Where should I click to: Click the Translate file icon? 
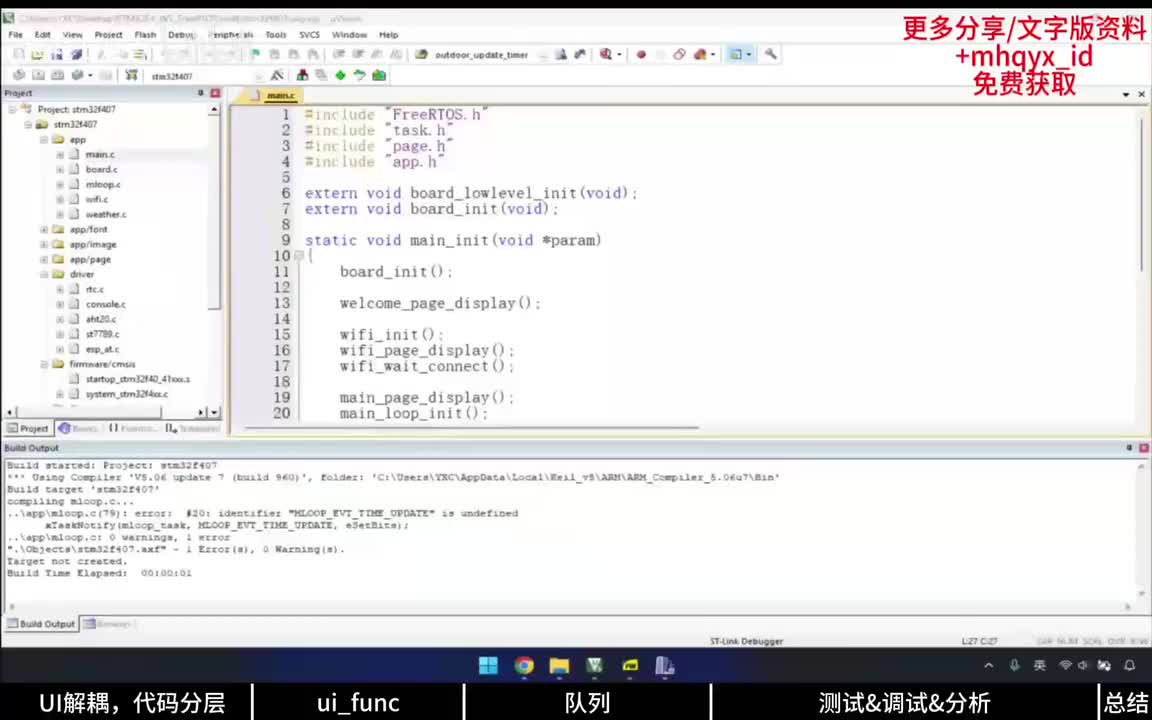[x=19, y=76]
